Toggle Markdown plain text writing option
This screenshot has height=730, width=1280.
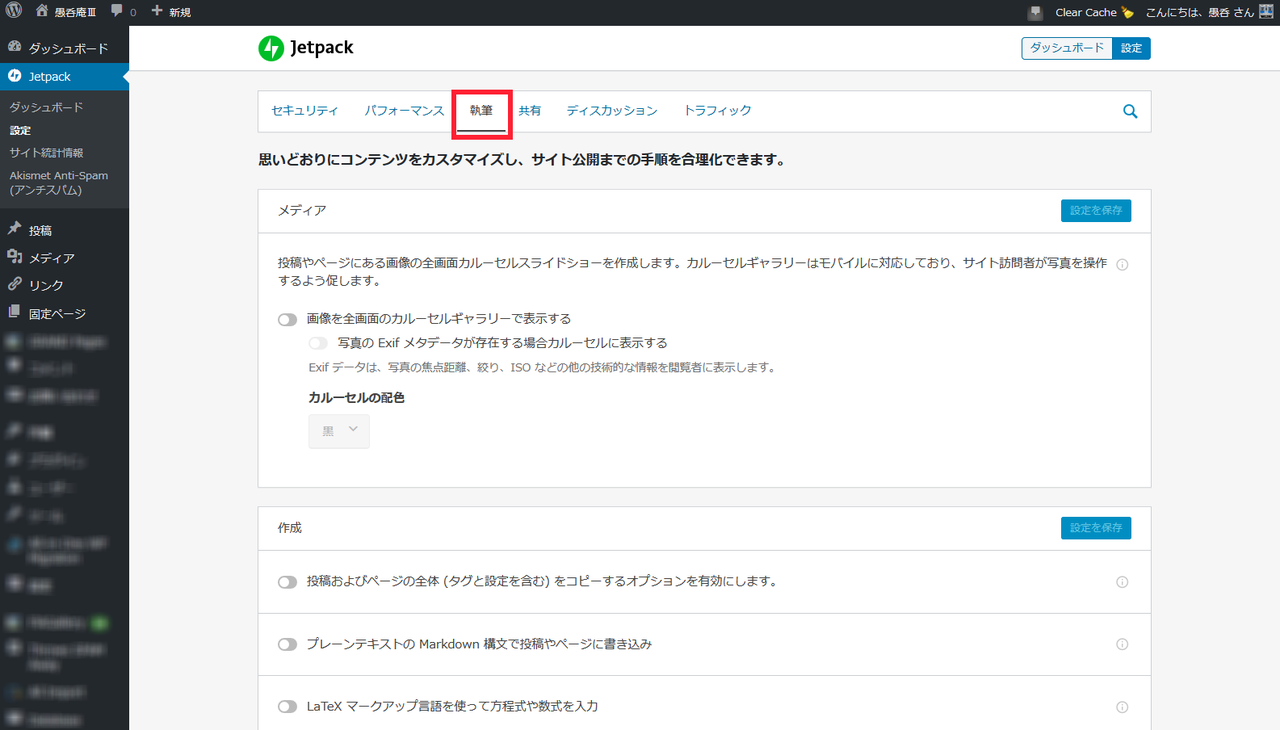(288, 645)
